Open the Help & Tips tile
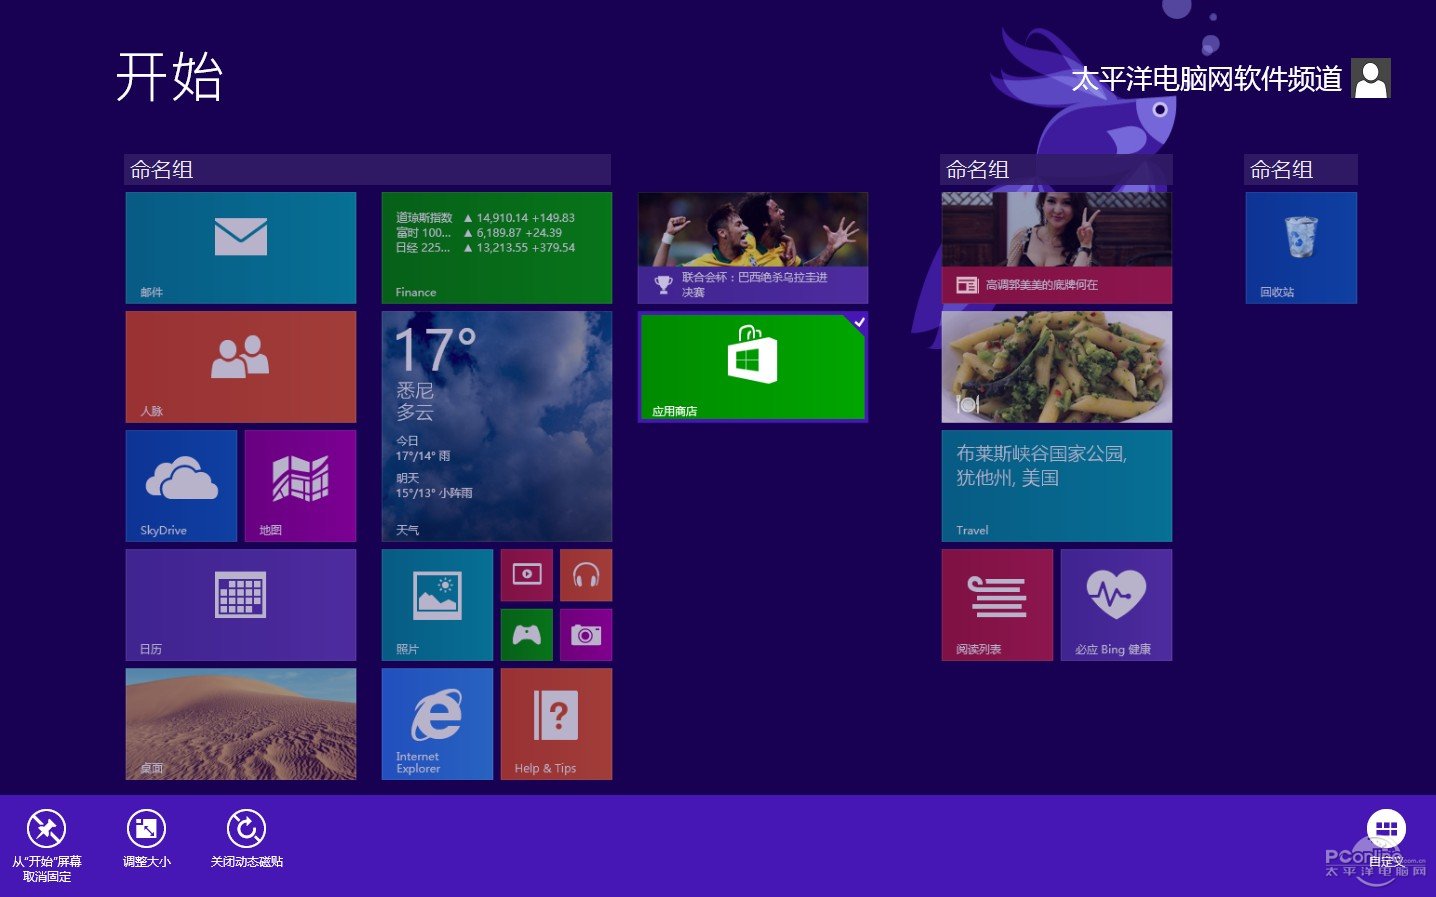The width and height of the screenshot is (1436, 897). point(556,724)
